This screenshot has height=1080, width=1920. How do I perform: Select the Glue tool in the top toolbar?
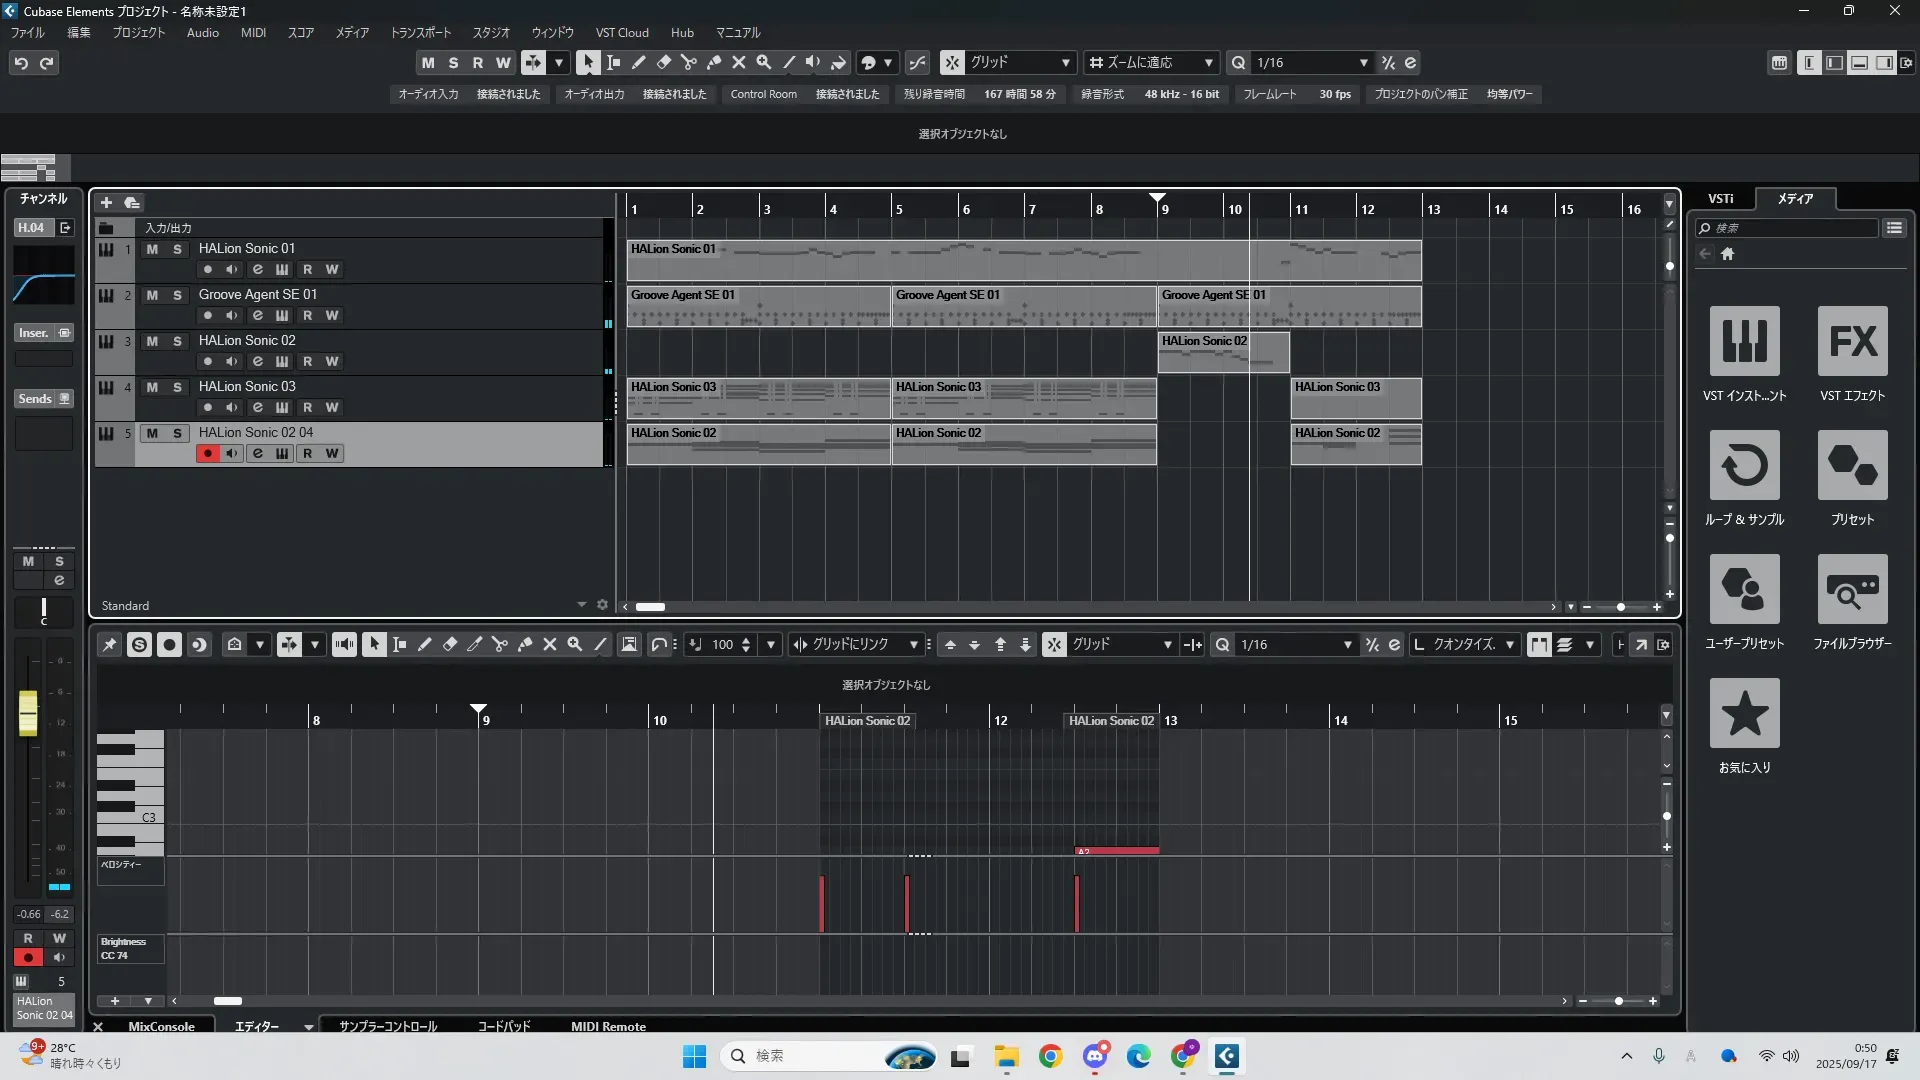713,62
